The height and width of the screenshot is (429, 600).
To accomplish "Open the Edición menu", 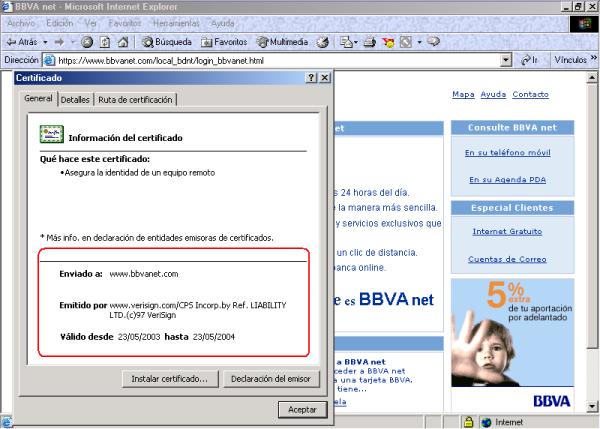I will pyautogui.click(x=59, y=23).
